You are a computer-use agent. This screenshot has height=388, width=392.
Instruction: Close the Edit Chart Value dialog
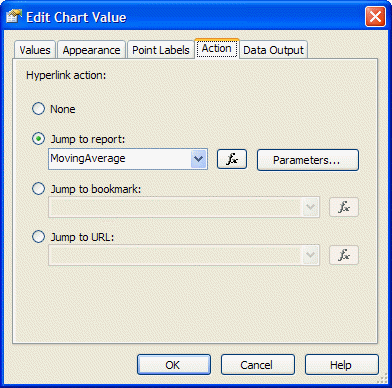(375, 17)
